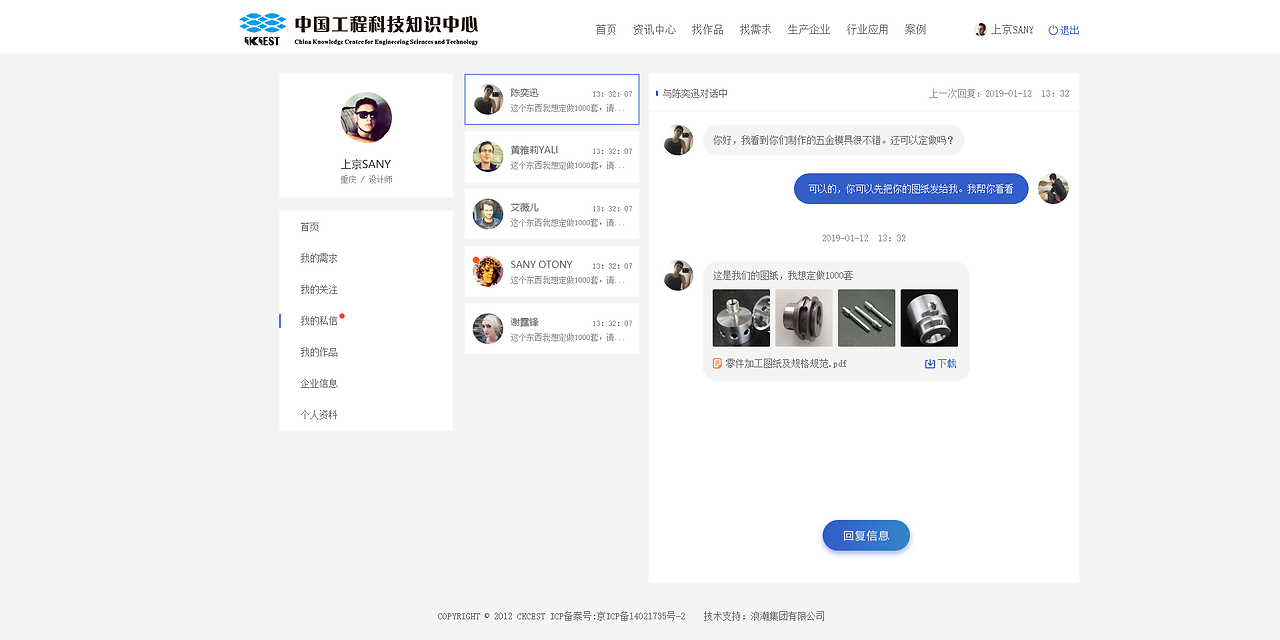Click the power icon to log out
1280x640 pixels.
pyautogui.click(x=1051, y=29)
